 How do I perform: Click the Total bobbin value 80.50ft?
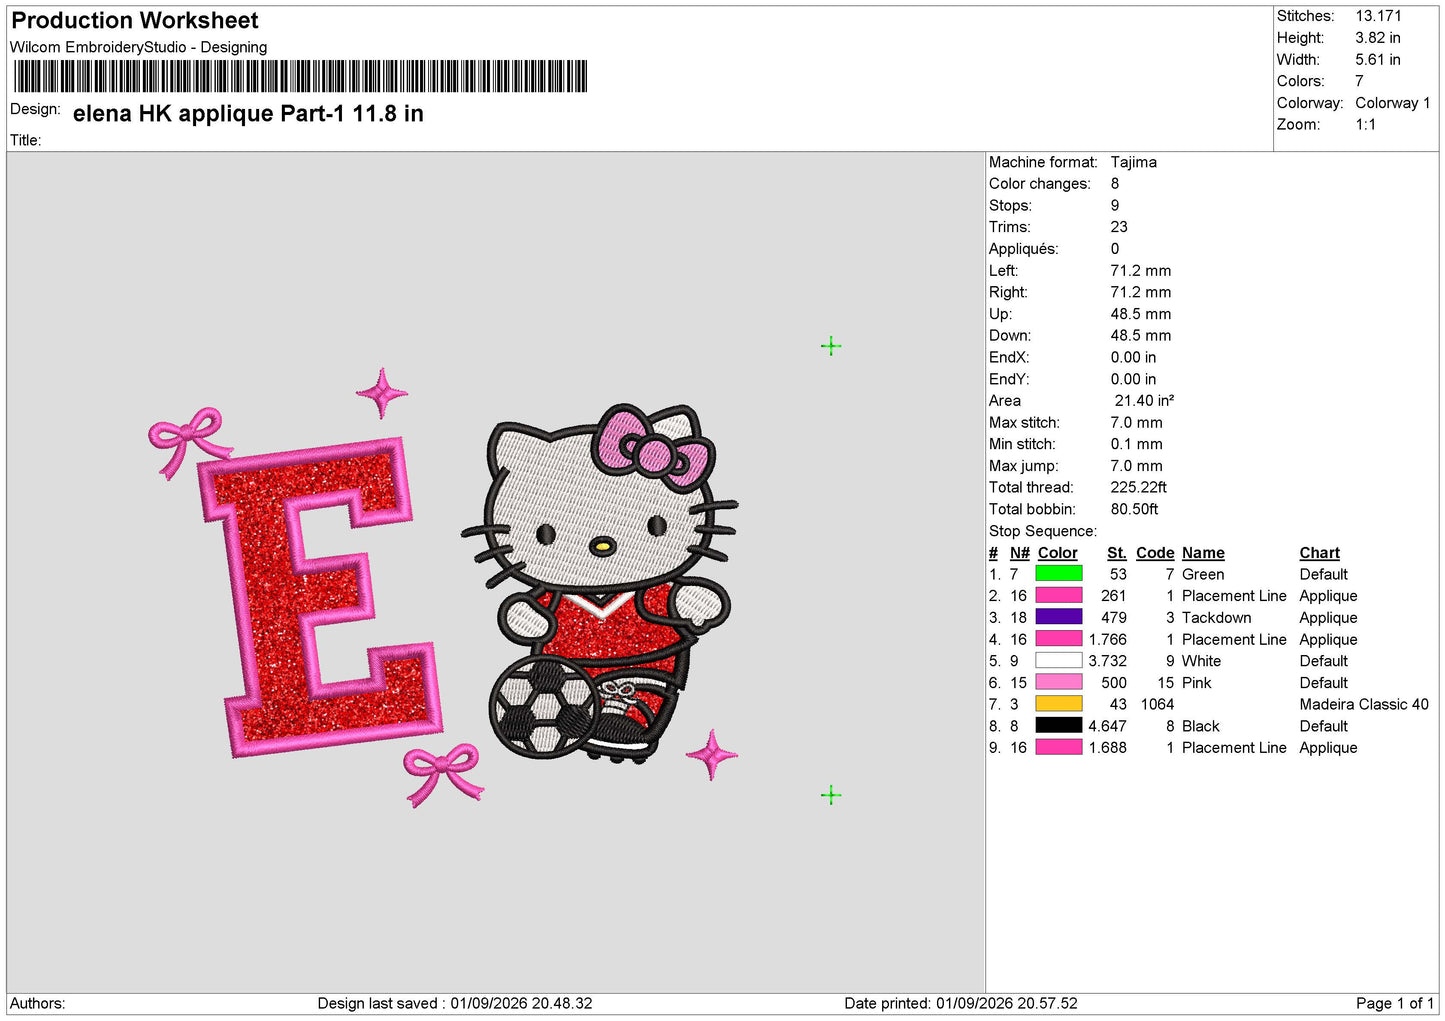click(1135, 509)
